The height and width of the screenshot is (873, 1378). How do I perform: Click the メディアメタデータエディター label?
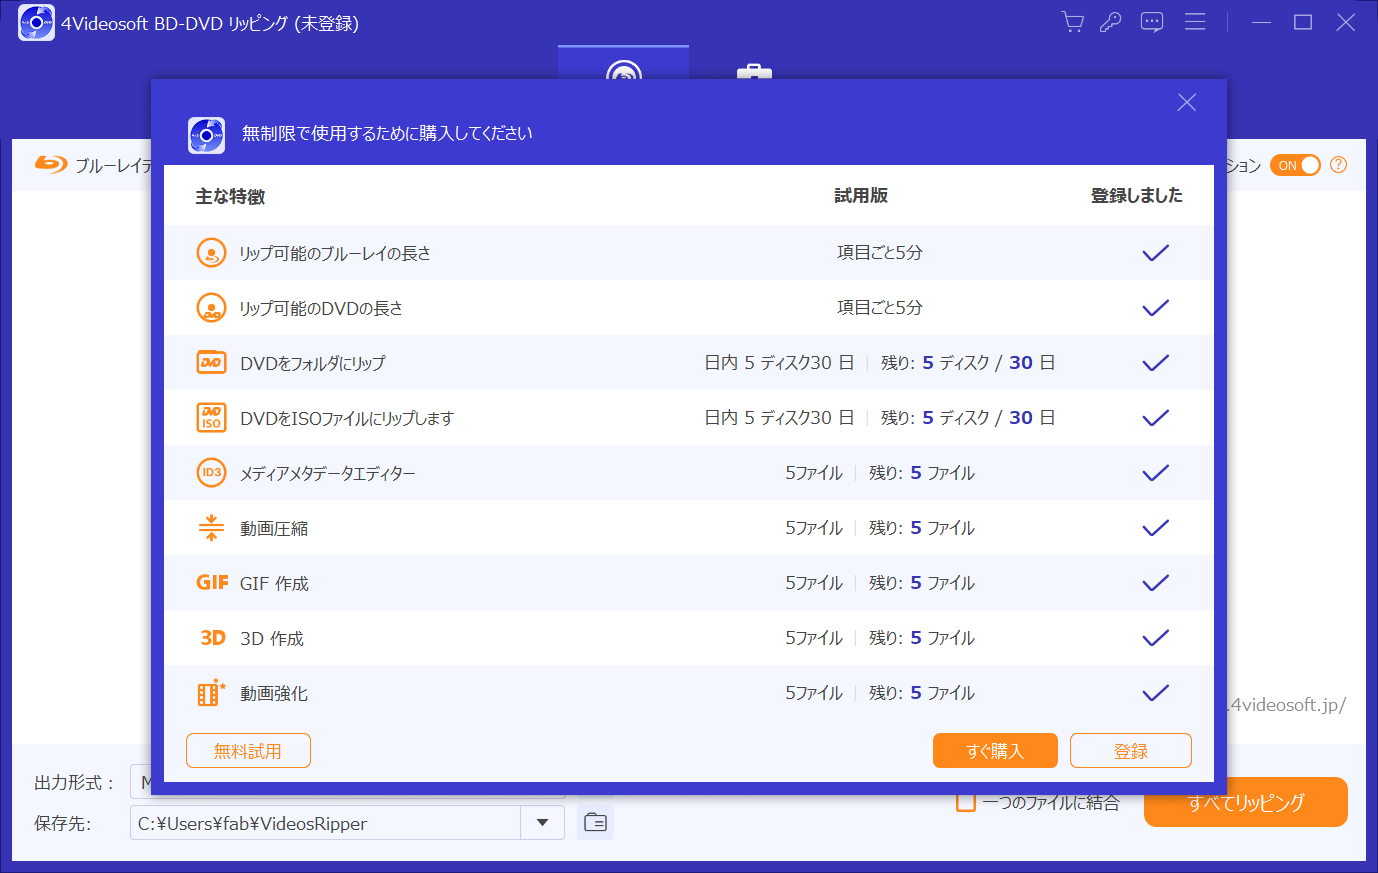pyautogui.click(x=327, y=473)
